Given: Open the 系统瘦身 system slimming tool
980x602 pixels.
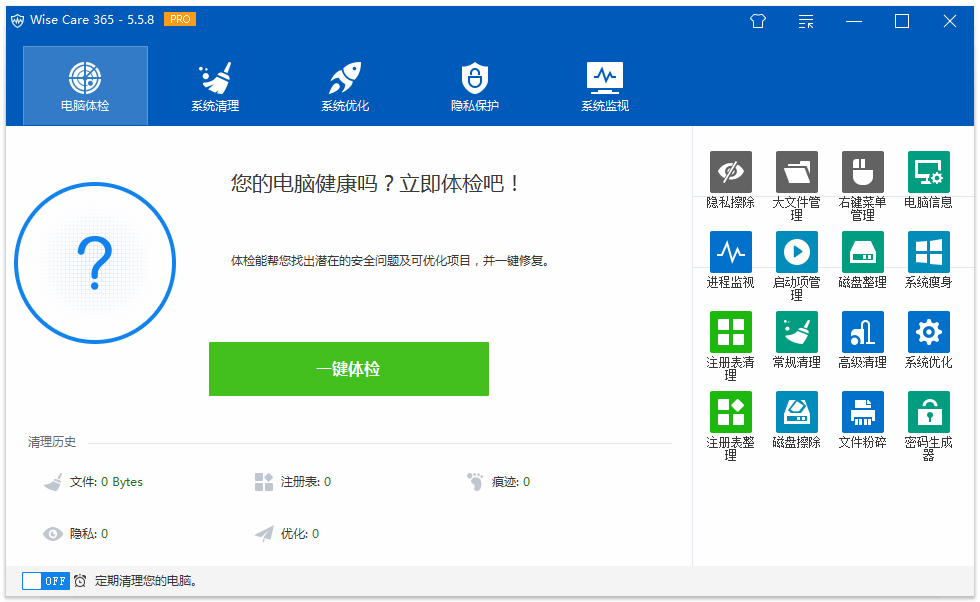Looking at the screenshot, I should (928, 253).
